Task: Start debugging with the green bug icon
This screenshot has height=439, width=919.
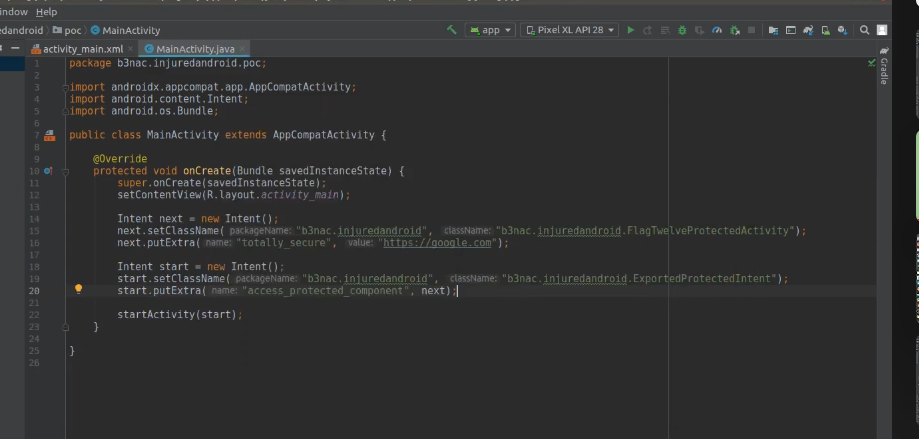Action: point(682,30)
